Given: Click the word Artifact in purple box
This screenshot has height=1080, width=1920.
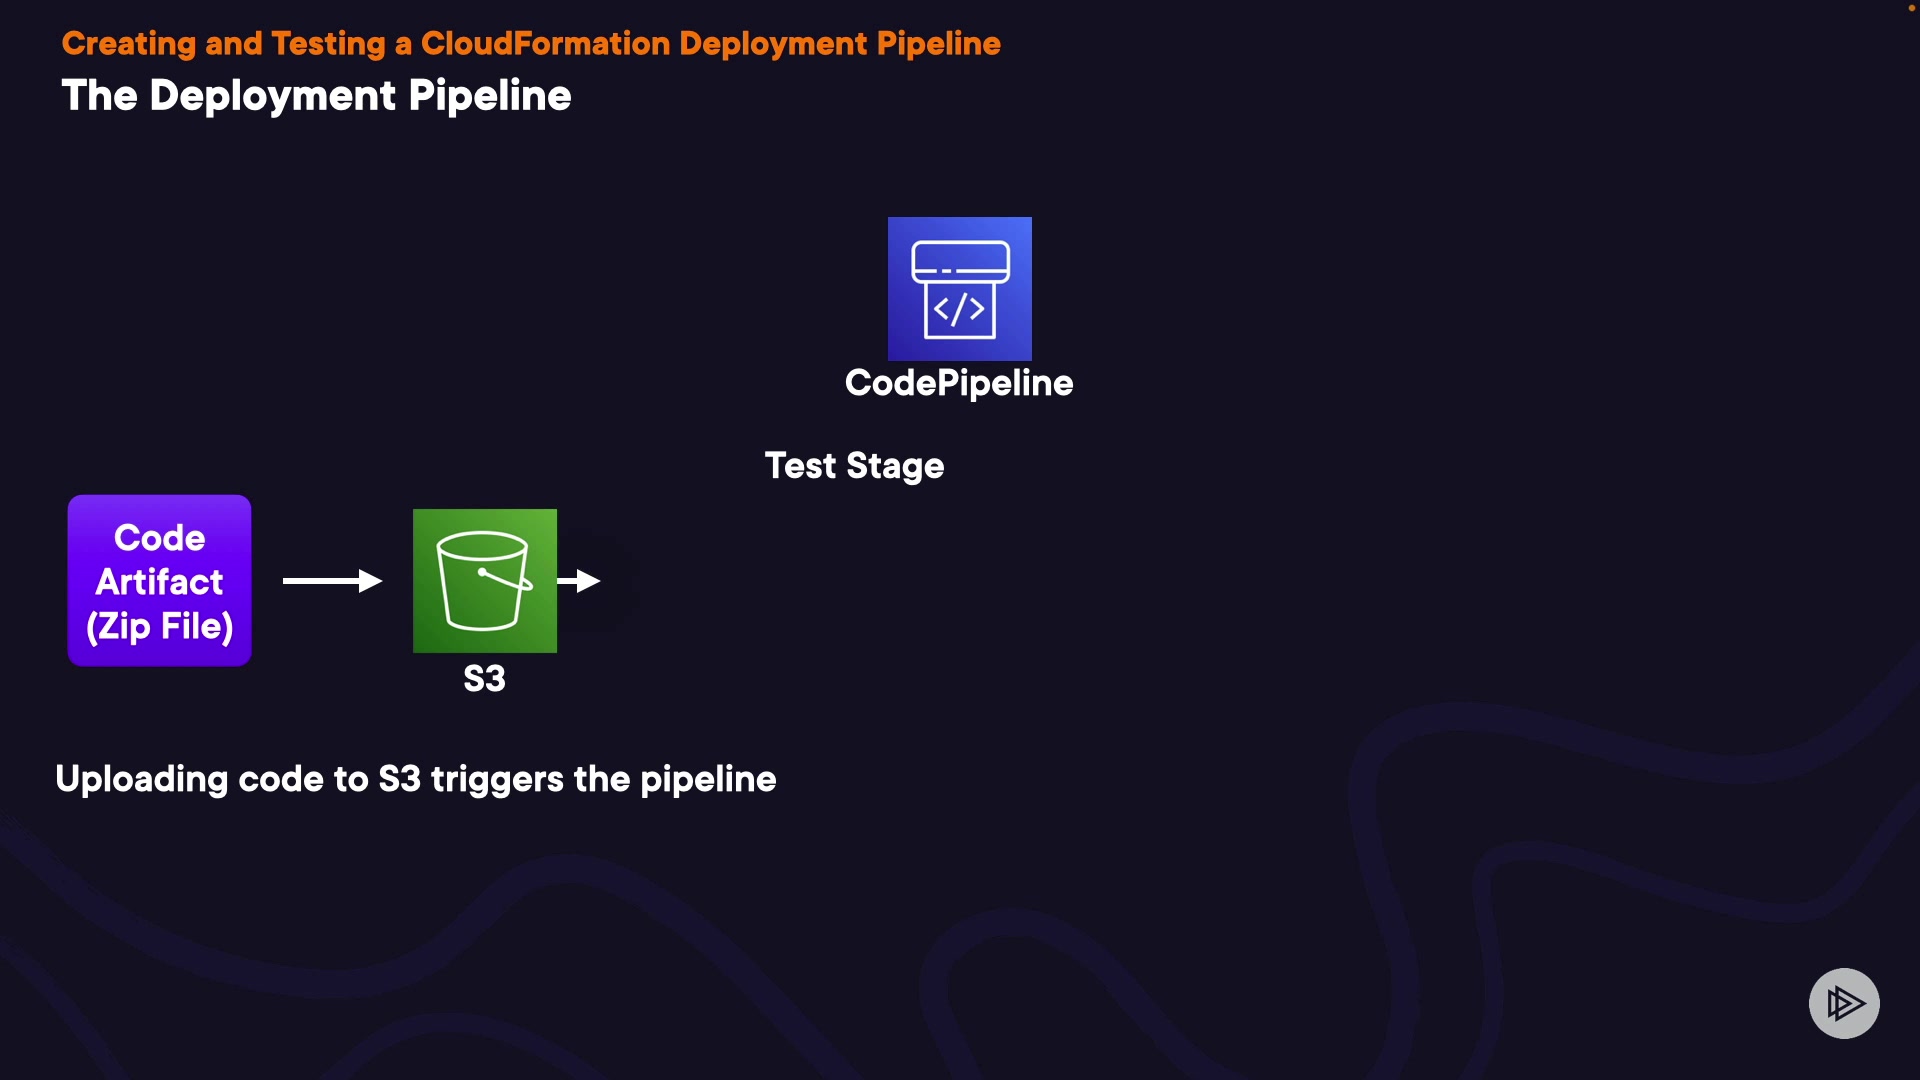Looking at the screenshot, I should click(x=159, y=582).
